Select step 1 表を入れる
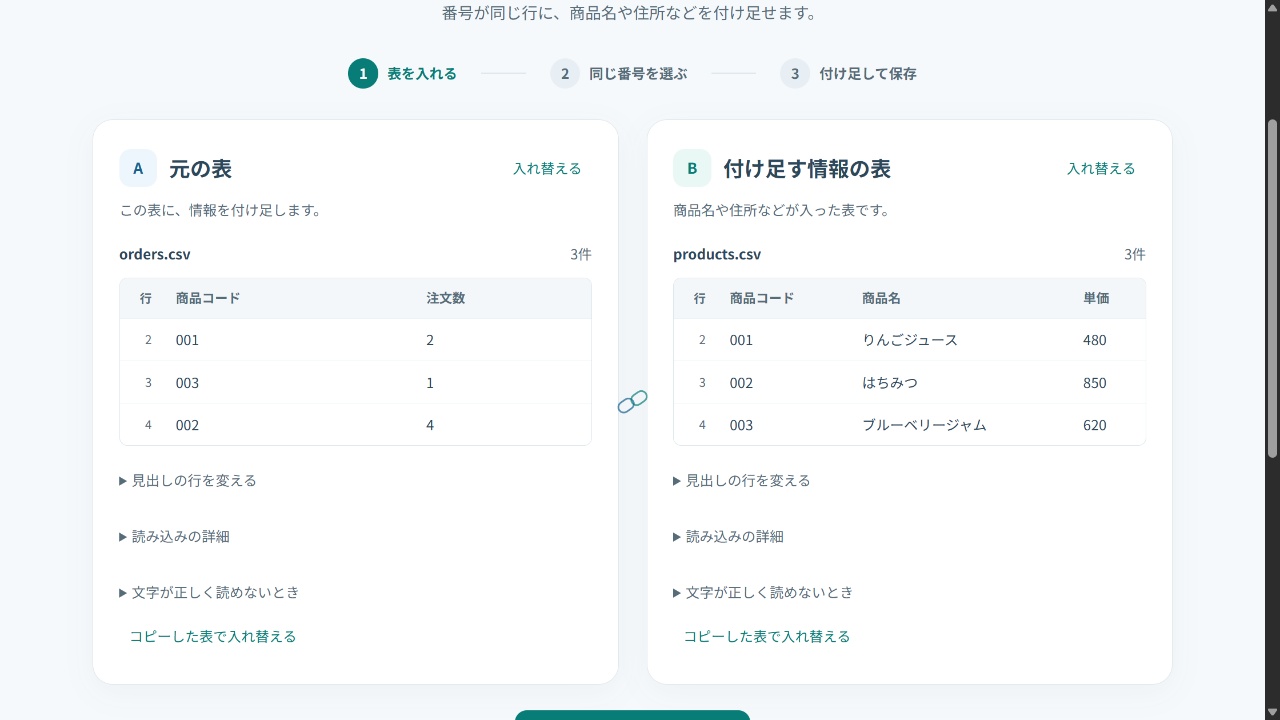The image size is (1280, 720). click(x=402, y=73)
